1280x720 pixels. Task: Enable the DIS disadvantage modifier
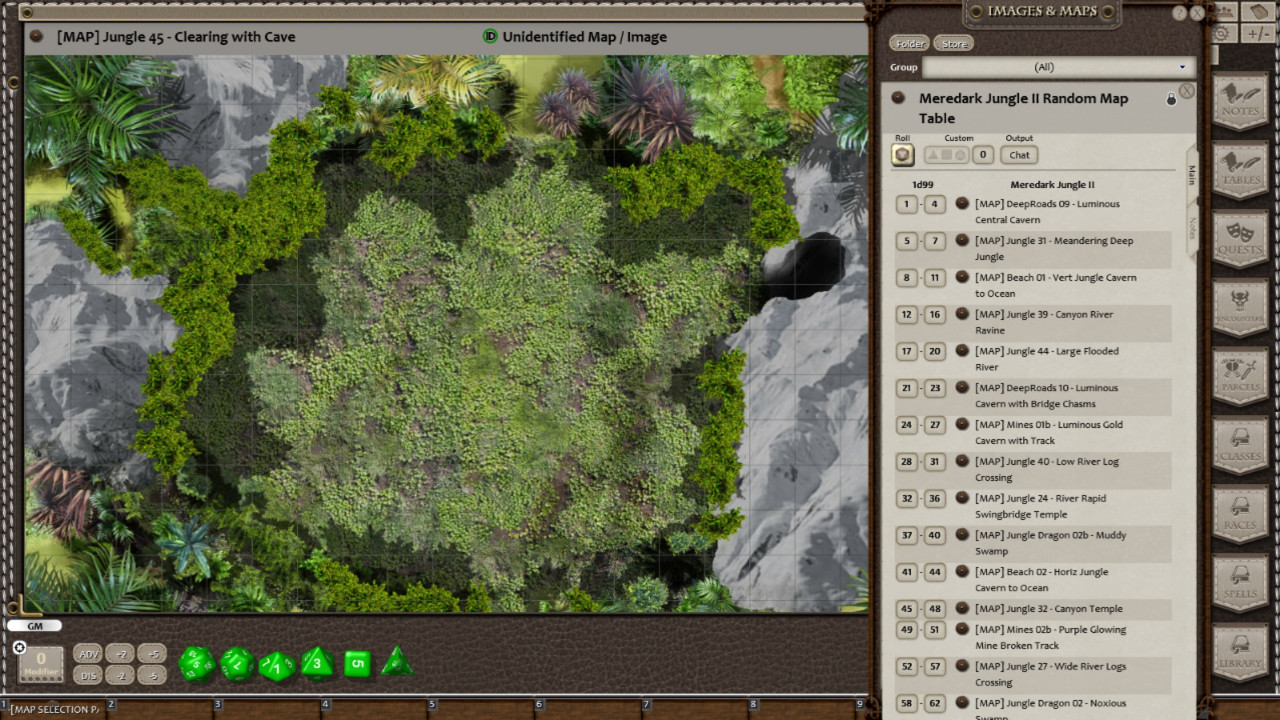pyautogui.click(x=88, y=675)
